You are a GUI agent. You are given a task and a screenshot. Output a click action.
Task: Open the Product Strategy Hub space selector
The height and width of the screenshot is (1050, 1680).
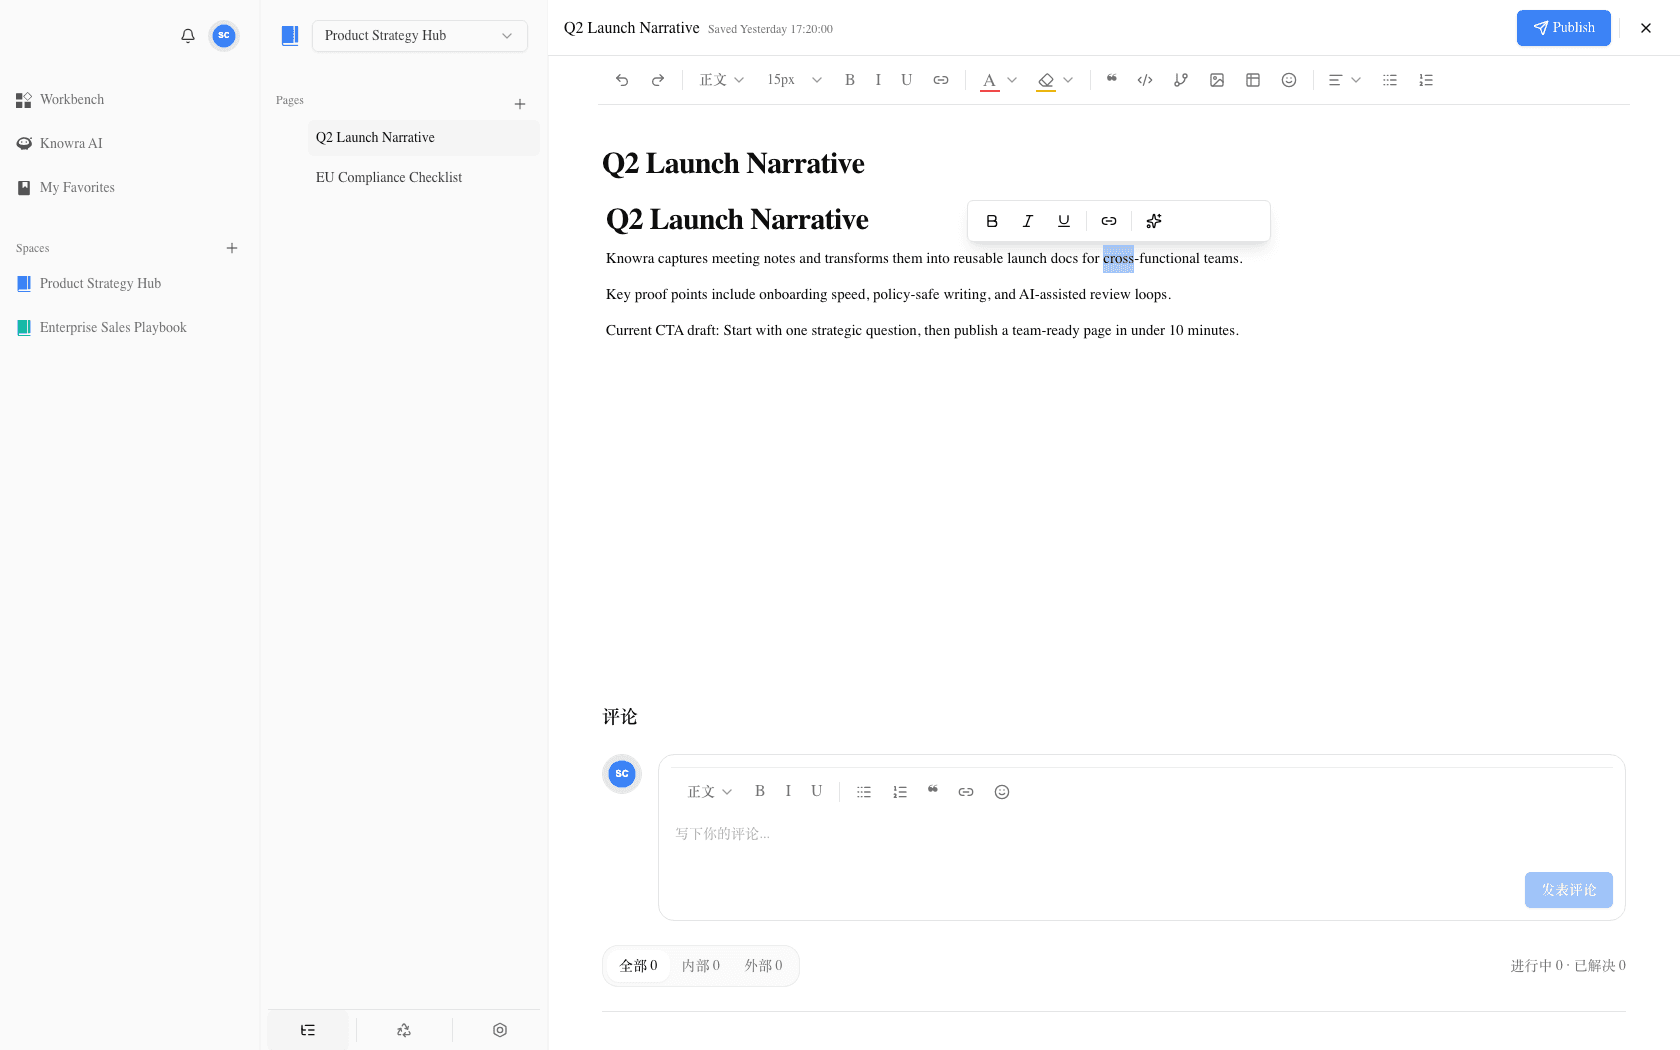[419, 35]
